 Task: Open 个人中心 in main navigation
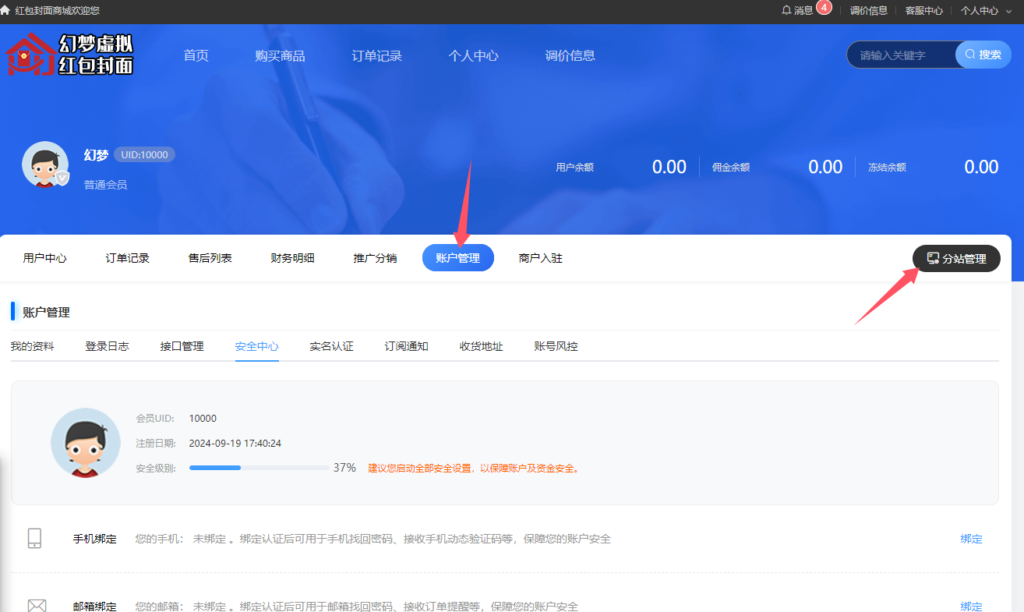point(473,56)
